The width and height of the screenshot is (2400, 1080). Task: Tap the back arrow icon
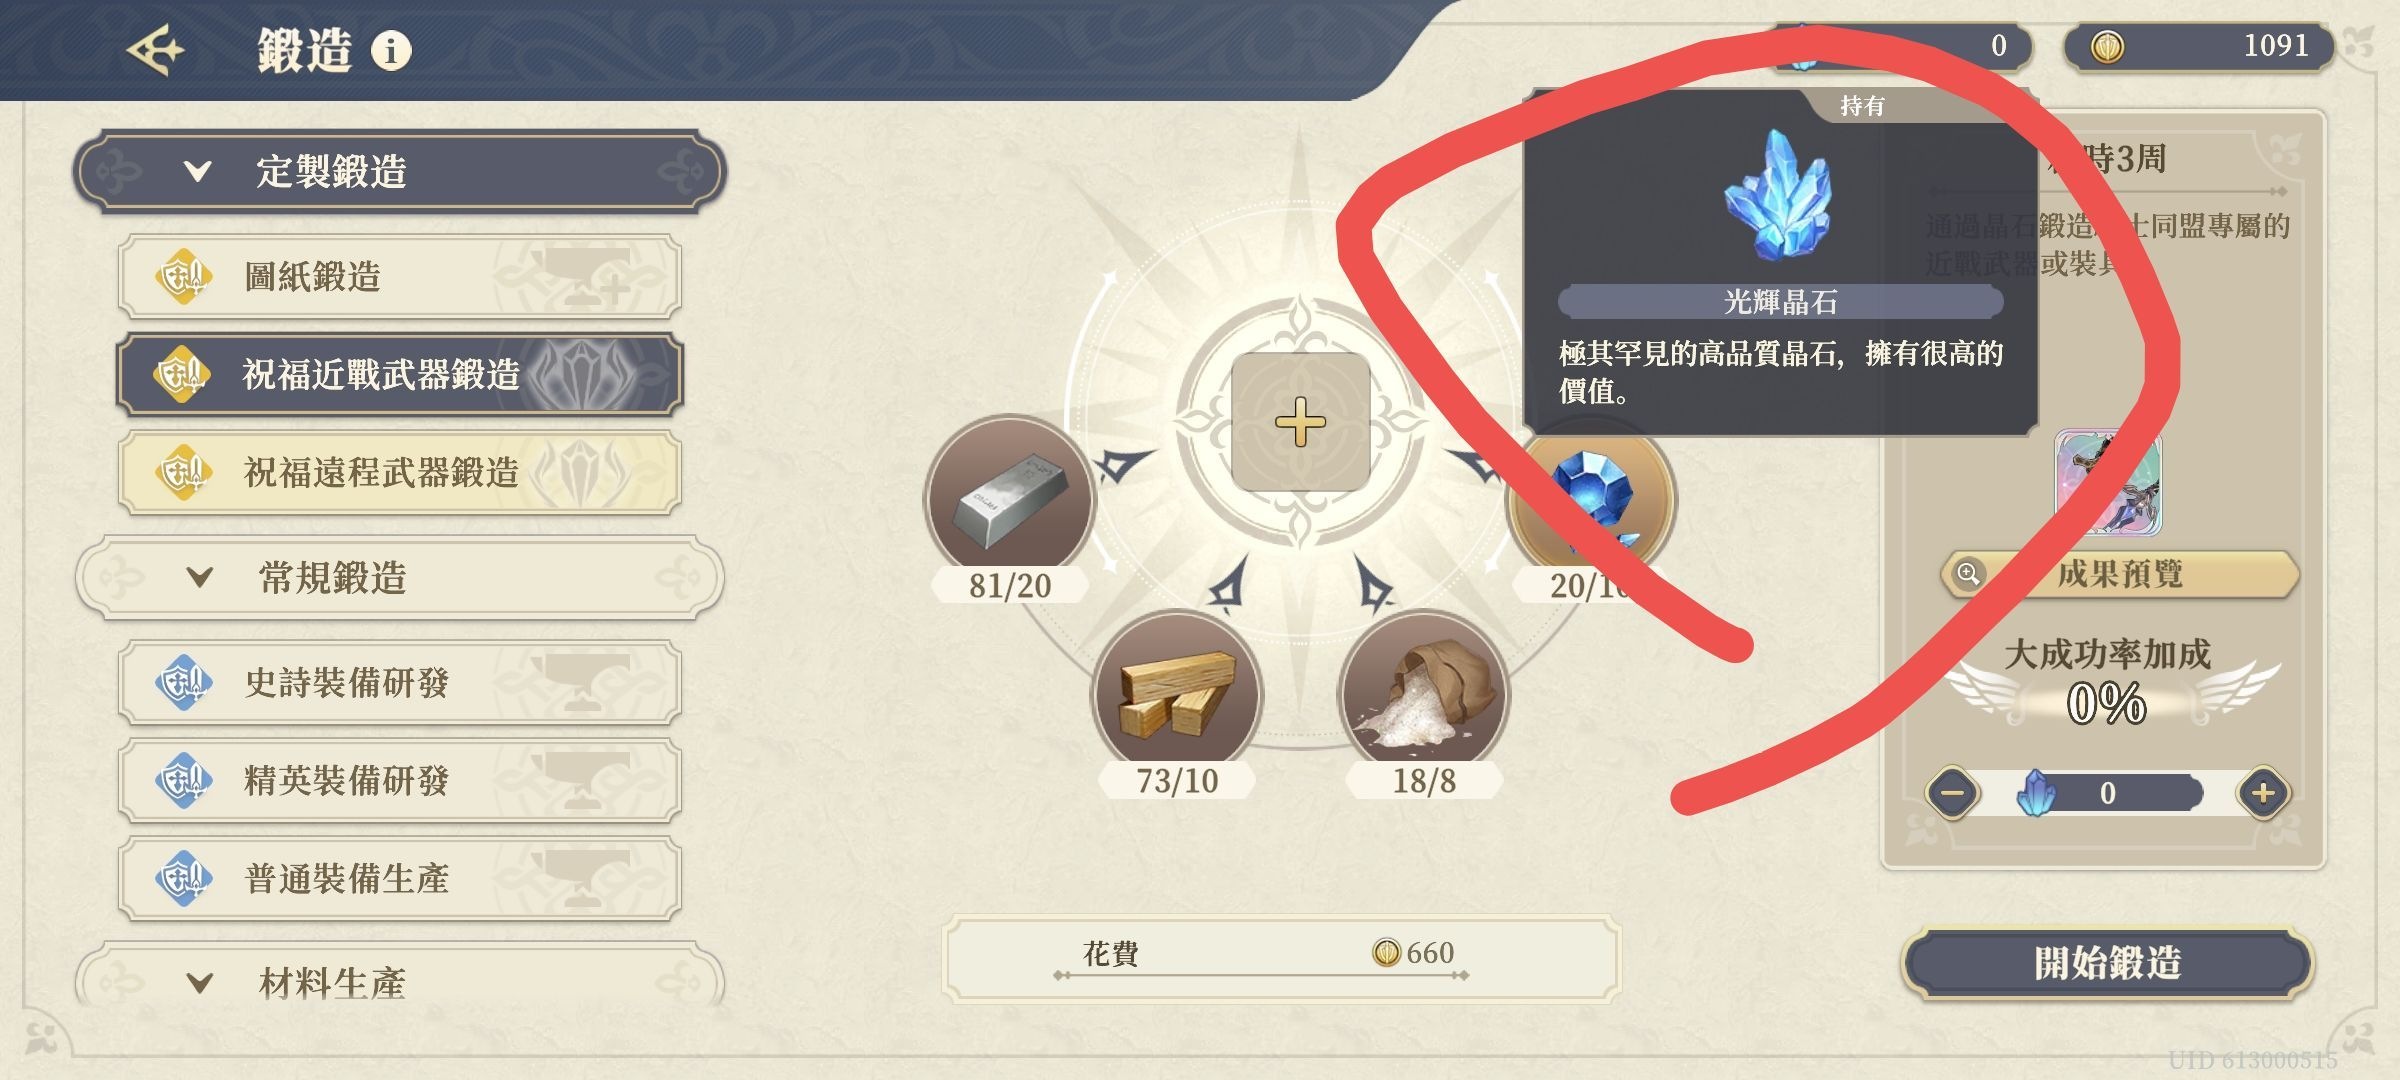tap(156, 49)
